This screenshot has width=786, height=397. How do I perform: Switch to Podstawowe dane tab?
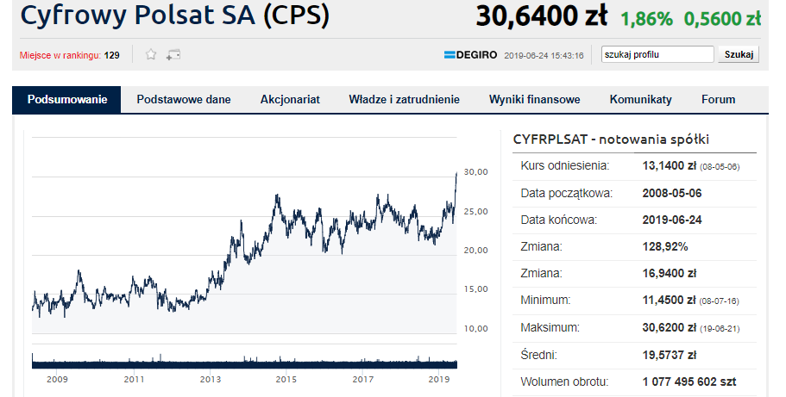(183, 99)
